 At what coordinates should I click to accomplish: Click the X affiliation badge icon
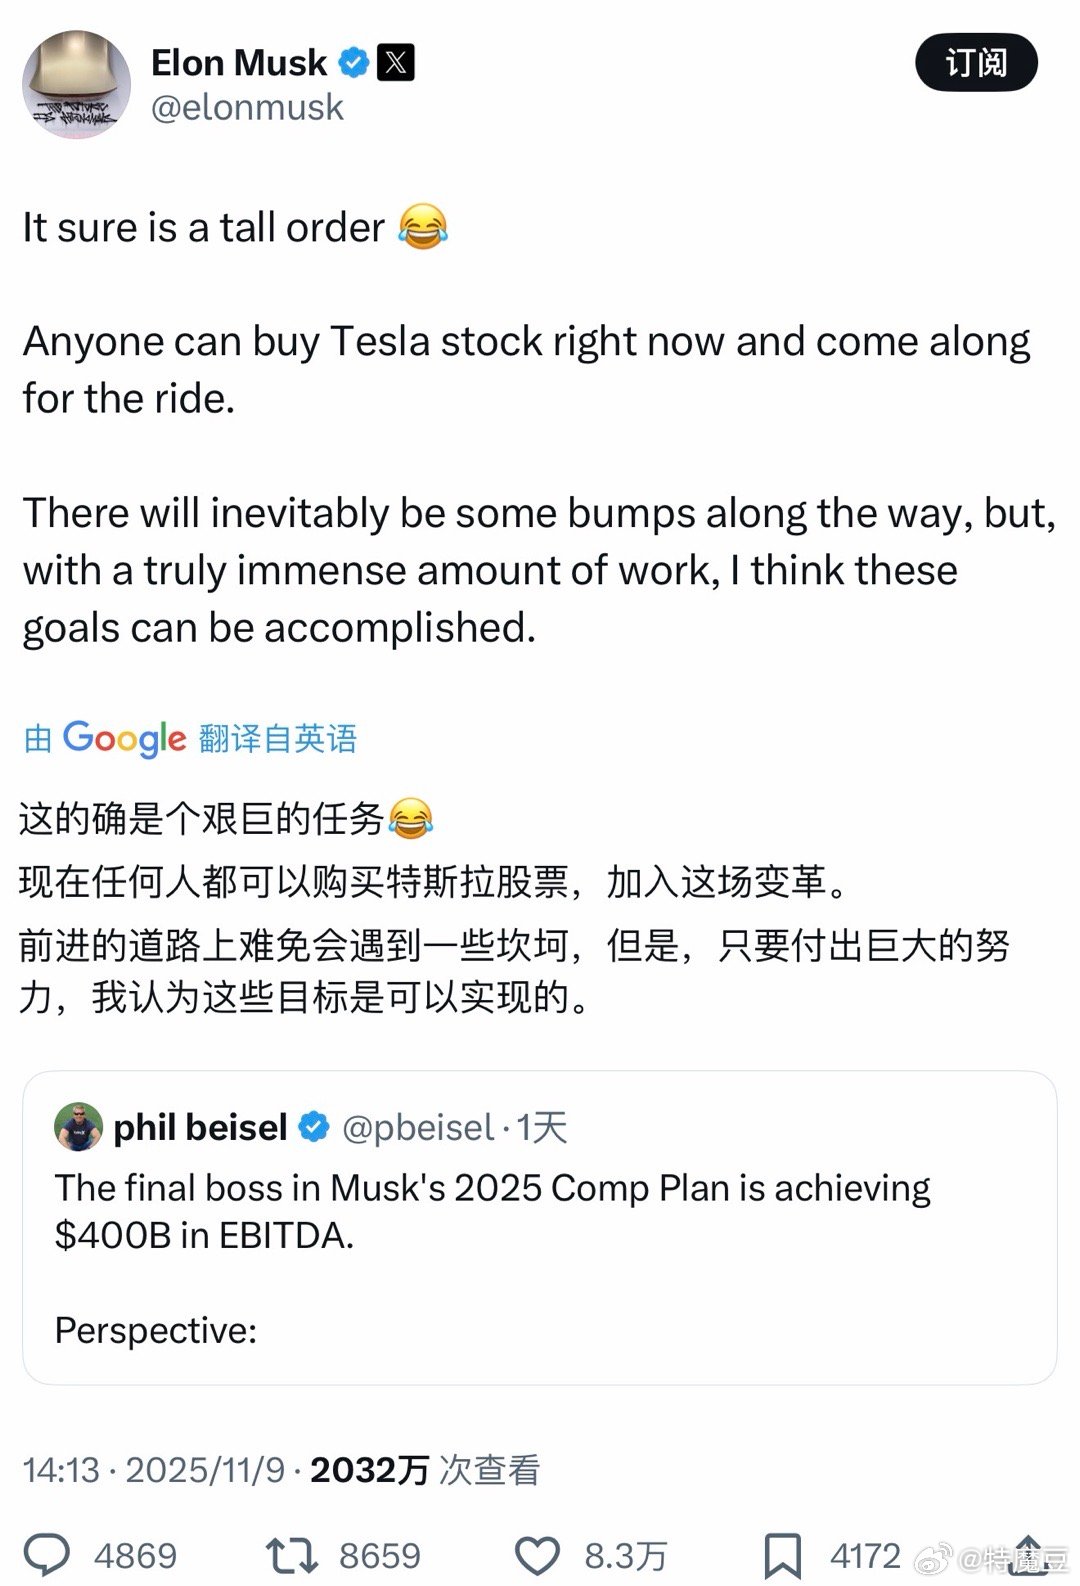396,63
